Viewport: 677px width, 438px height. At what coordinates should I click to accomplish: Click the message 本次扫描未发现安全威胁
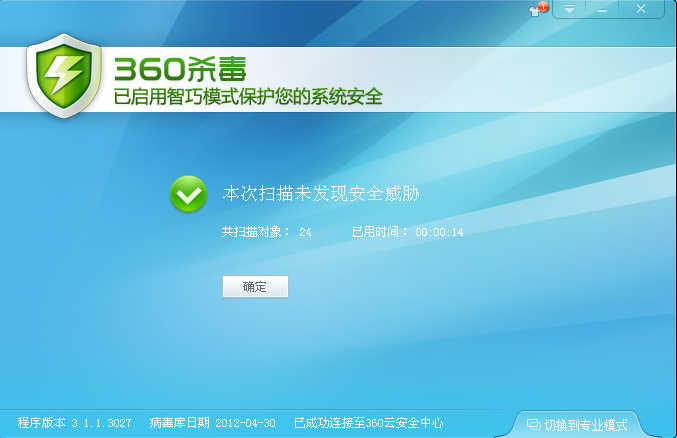coord(321,194)
